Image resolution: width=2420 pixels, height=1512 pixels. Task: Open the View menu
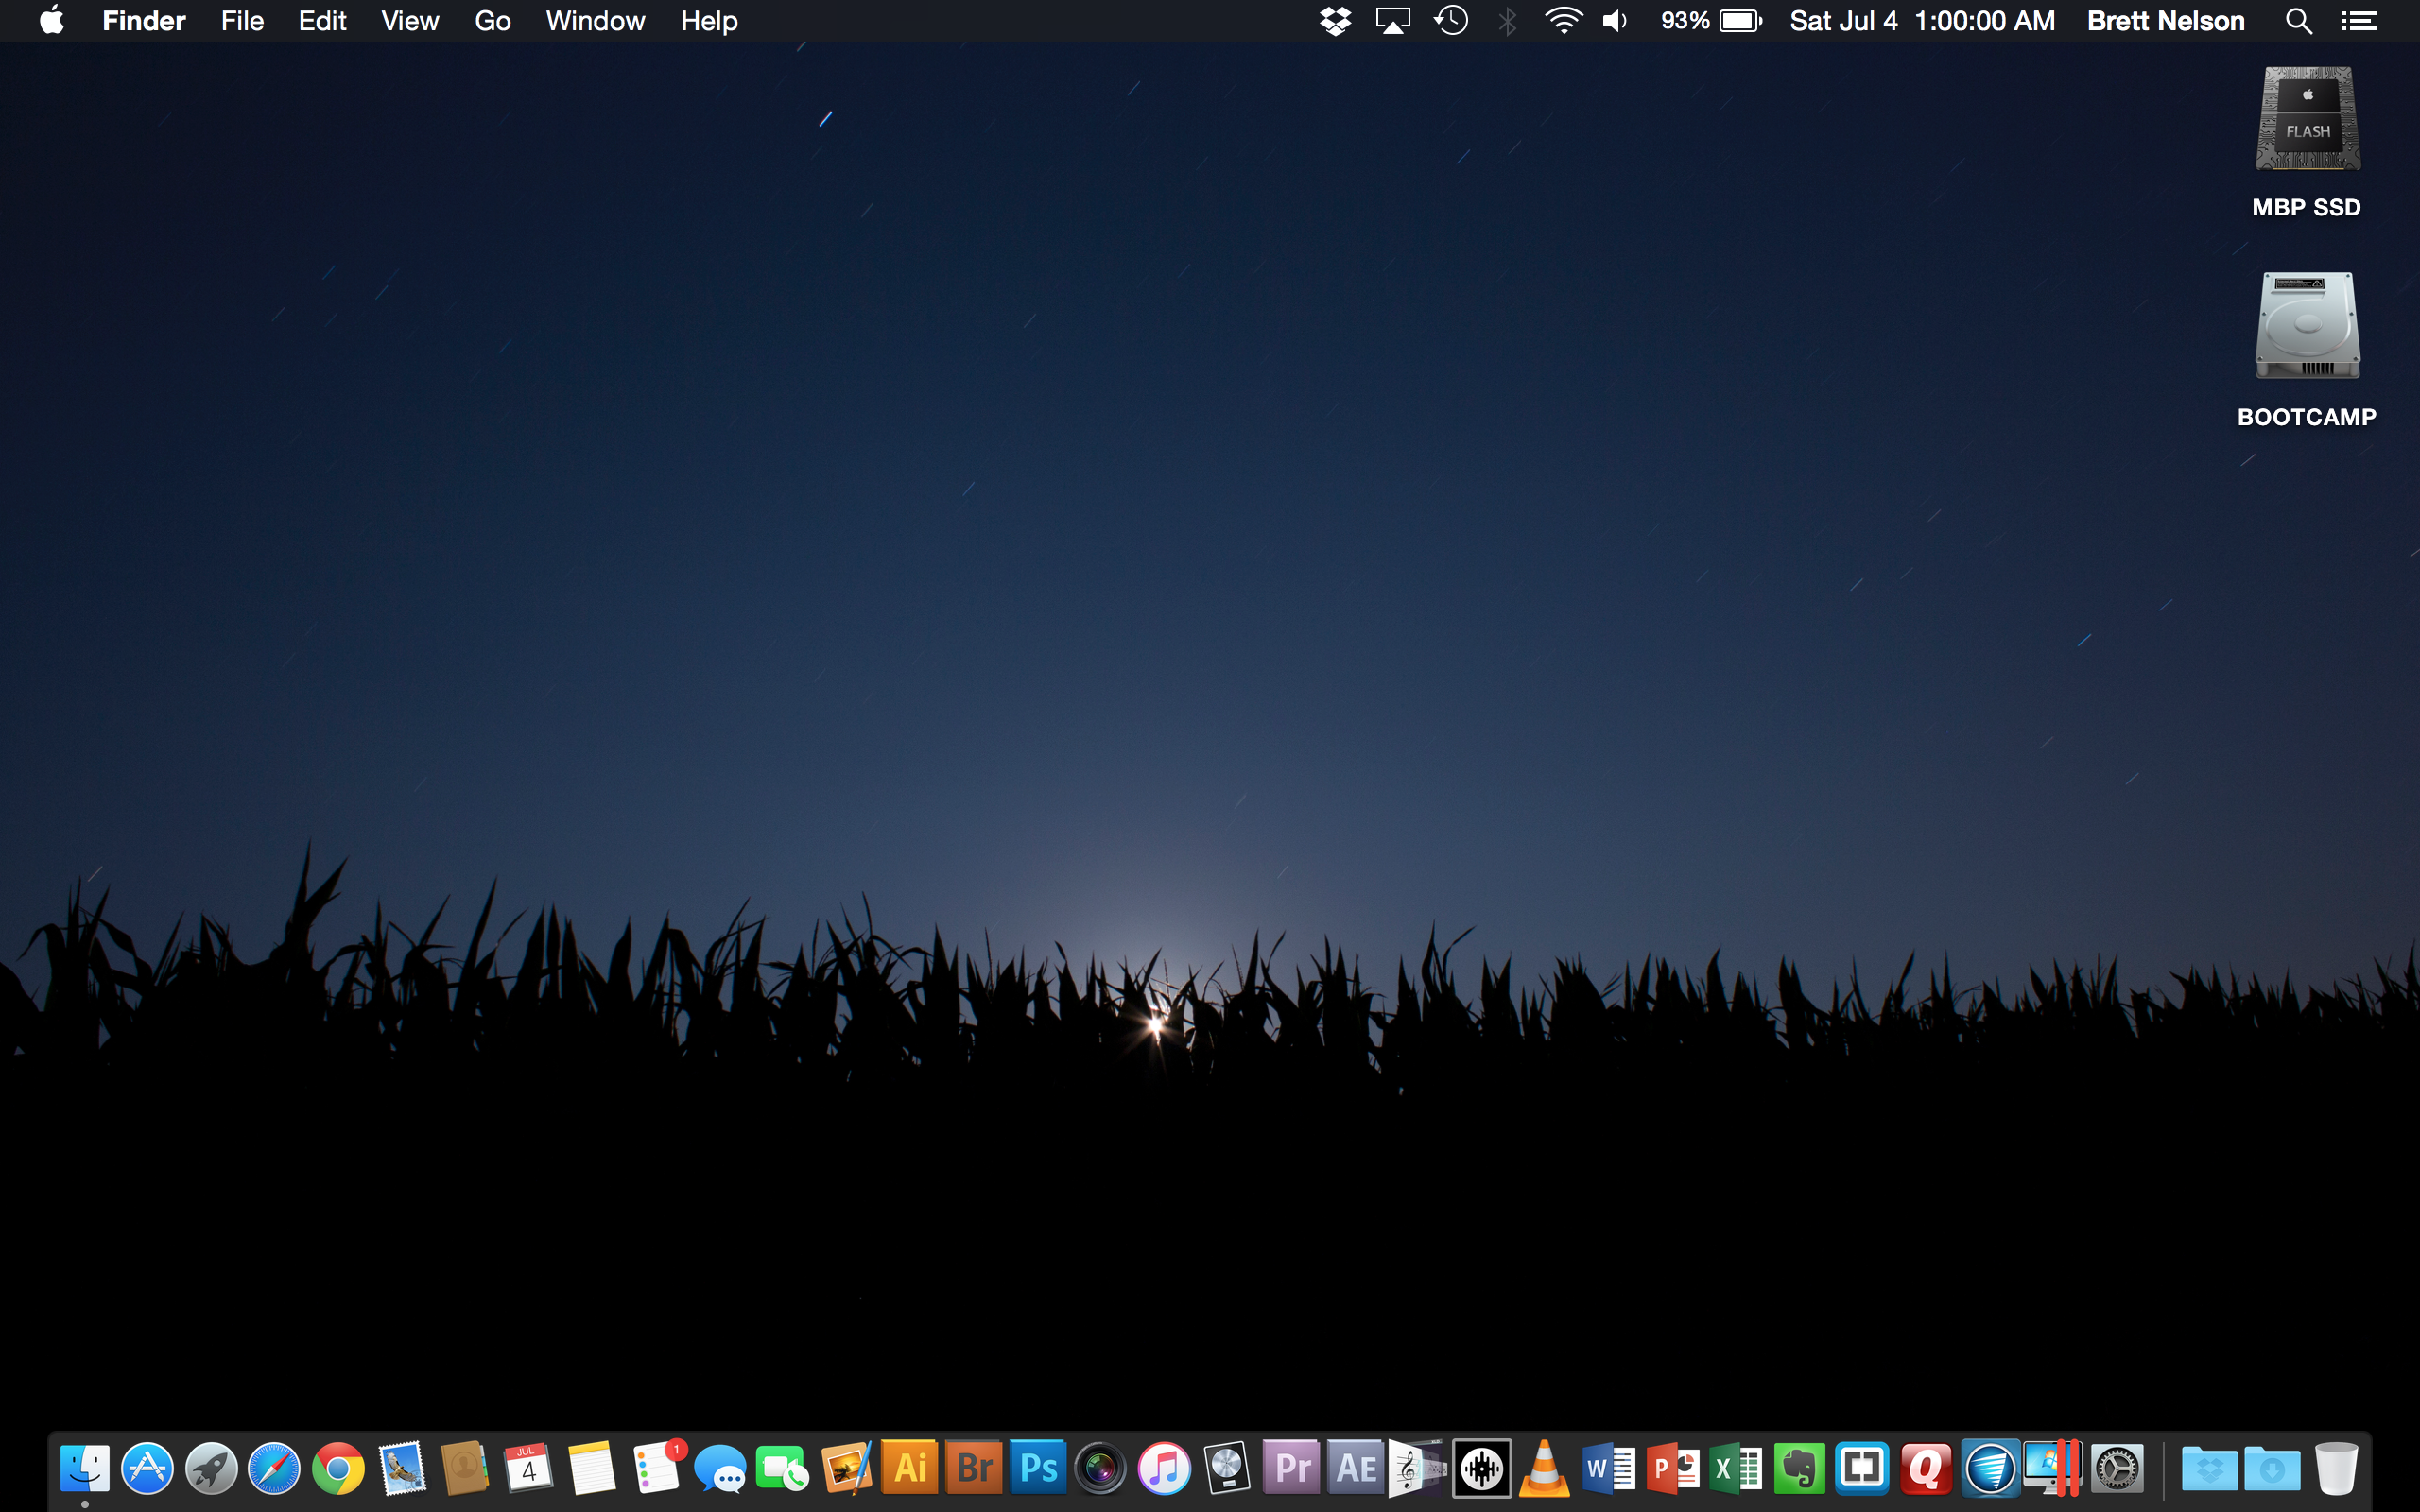pos(409,21)
